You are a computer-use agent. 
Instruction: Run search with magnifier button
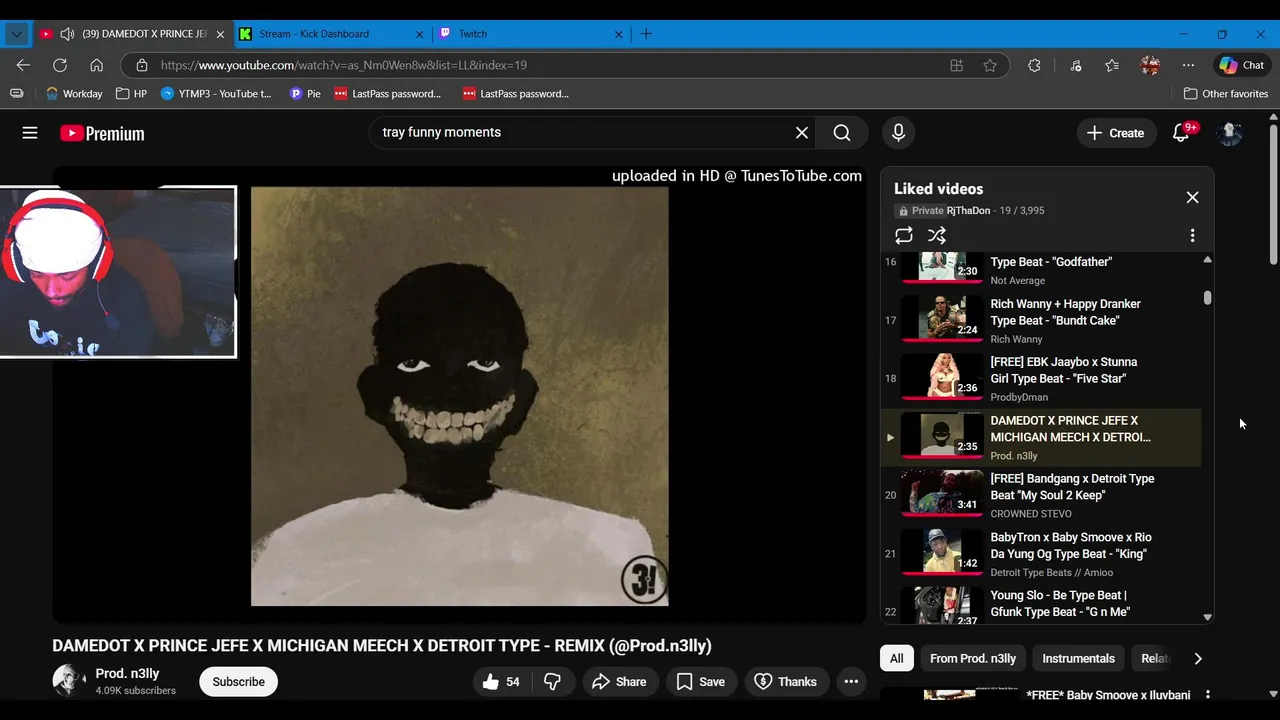pyautogui.click(x=842, y=133)
